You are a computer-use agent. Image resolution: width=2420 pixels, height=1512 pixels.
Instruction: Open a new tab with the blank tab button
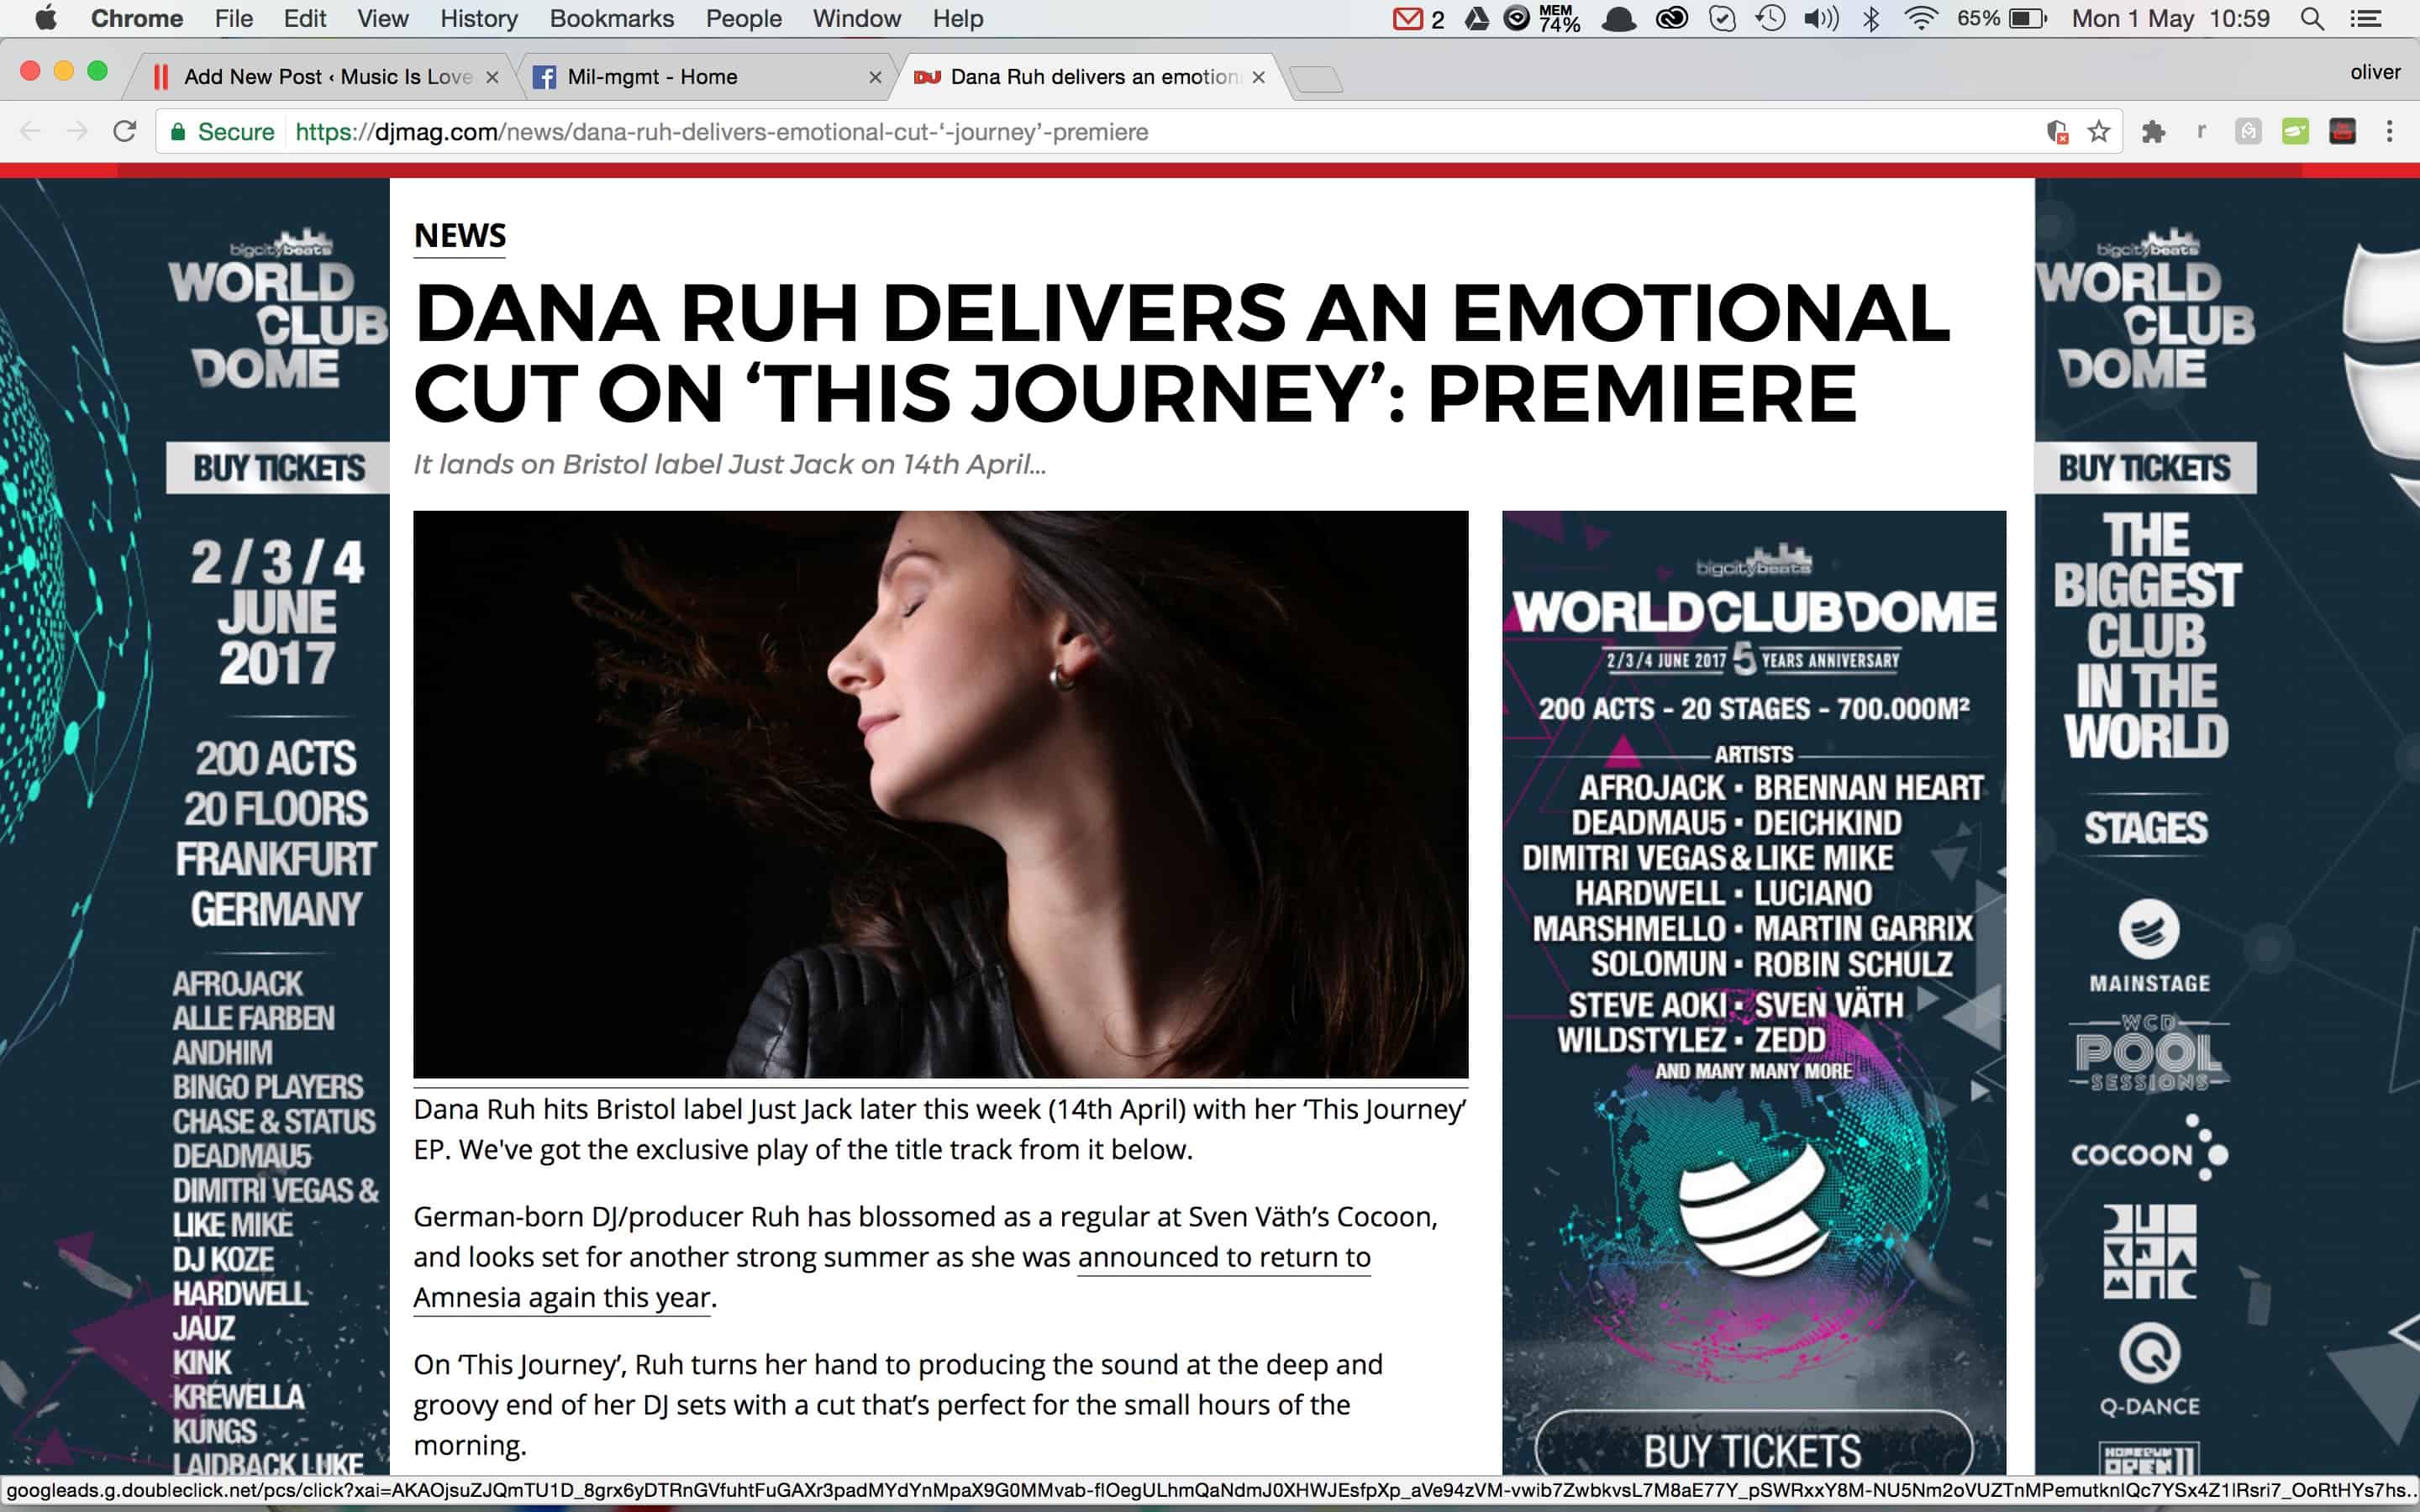pos(1316,79)
